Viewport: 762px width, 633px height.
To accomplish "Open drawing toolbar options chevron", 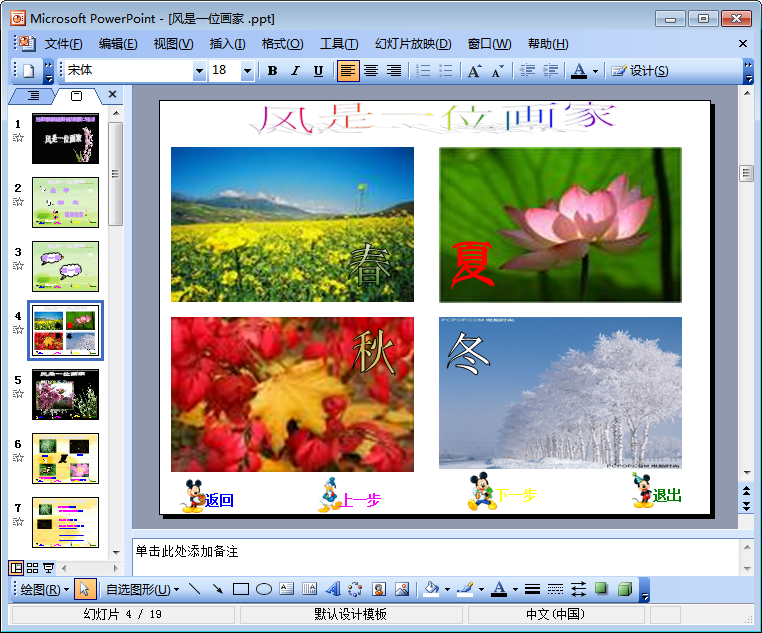I will pyautogui.click(x=644, y=590).
